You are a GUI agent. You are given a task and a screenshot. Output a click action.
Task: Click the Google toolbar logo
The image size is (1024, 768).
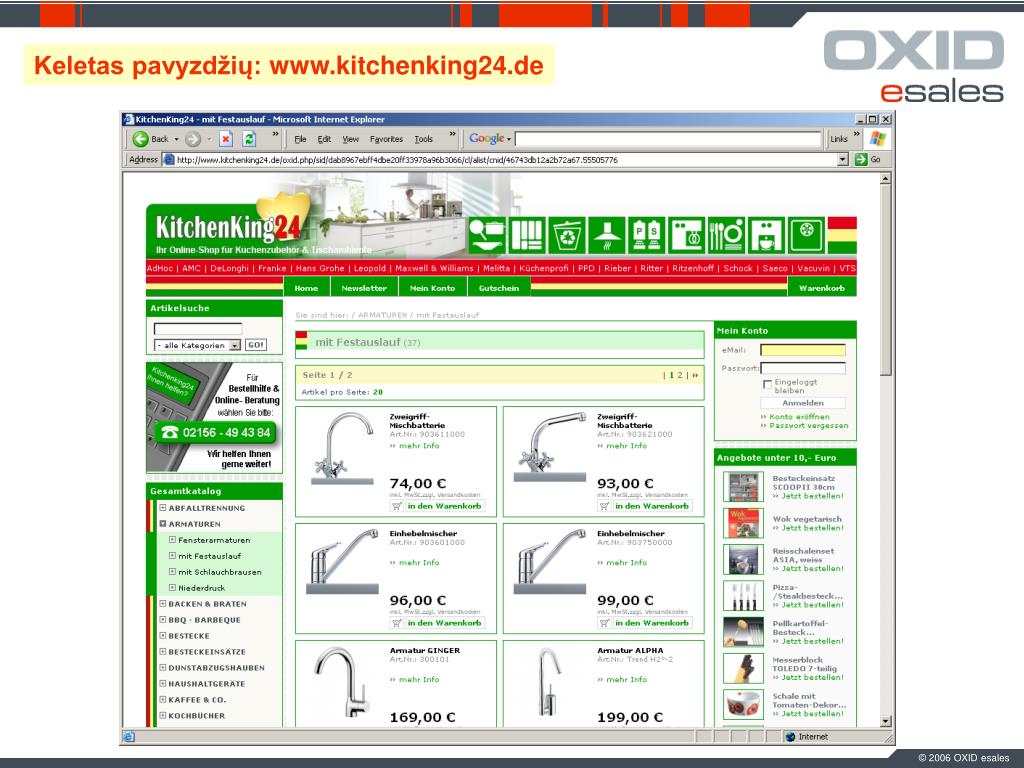[x=487, y=138]
